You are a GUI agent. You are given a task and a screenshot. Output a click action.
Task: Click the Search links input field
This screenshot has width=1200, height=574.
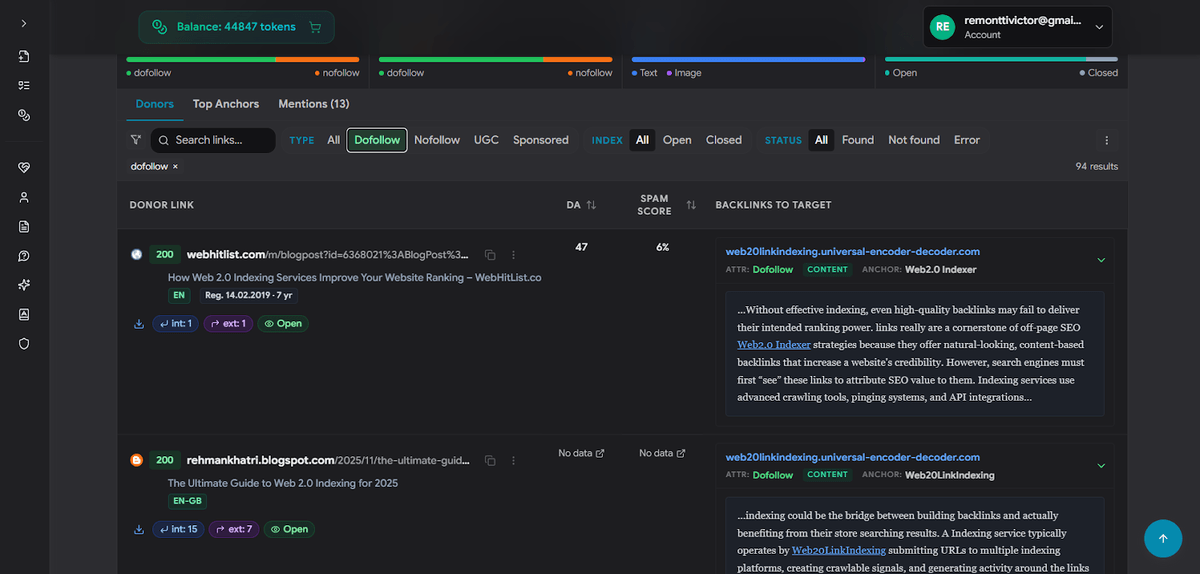(220, 140)
